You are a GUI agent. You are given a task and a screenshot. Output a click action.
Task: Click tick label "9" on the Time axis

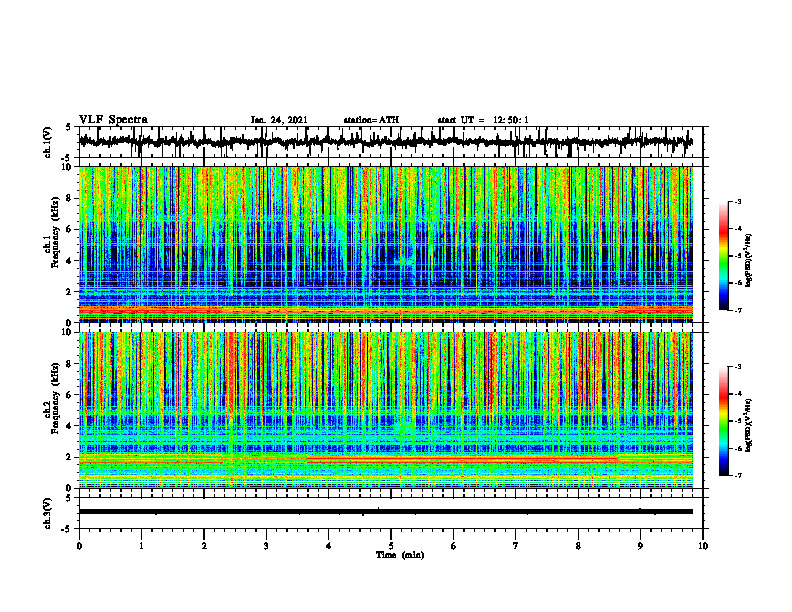pos(640,546)
